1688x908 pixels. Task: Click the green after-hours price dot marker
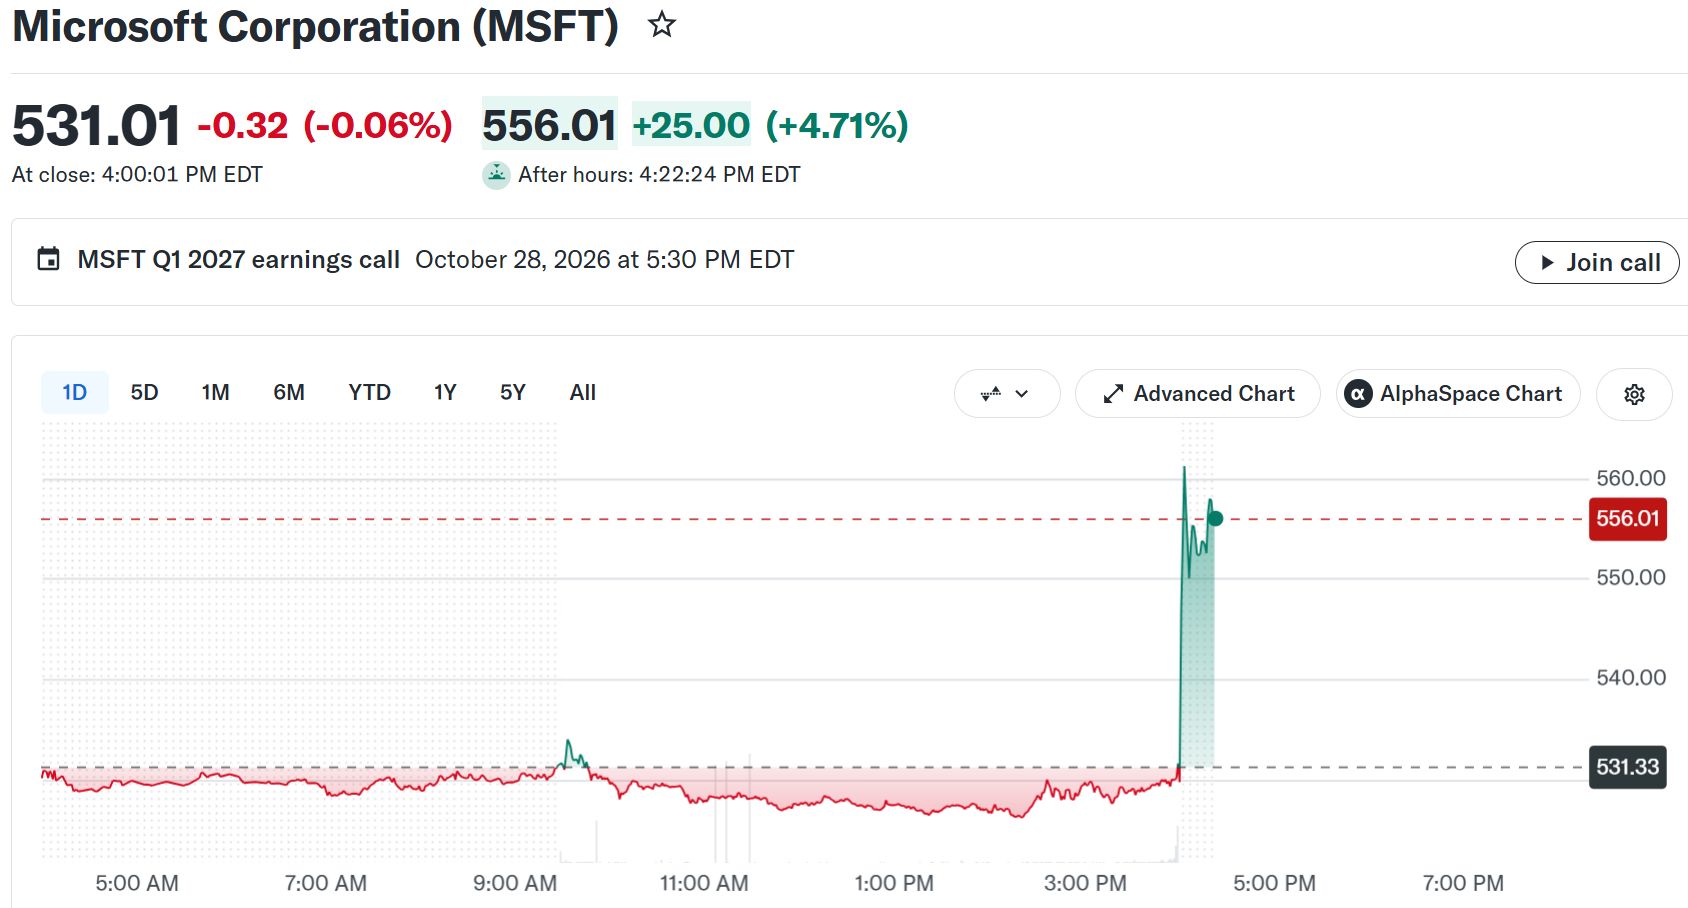(x=1215, y=518)
